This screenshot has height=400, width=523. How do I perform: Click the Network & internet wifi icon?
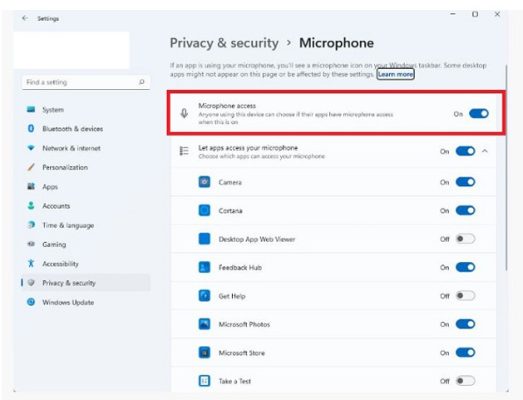tap(31, 148)
